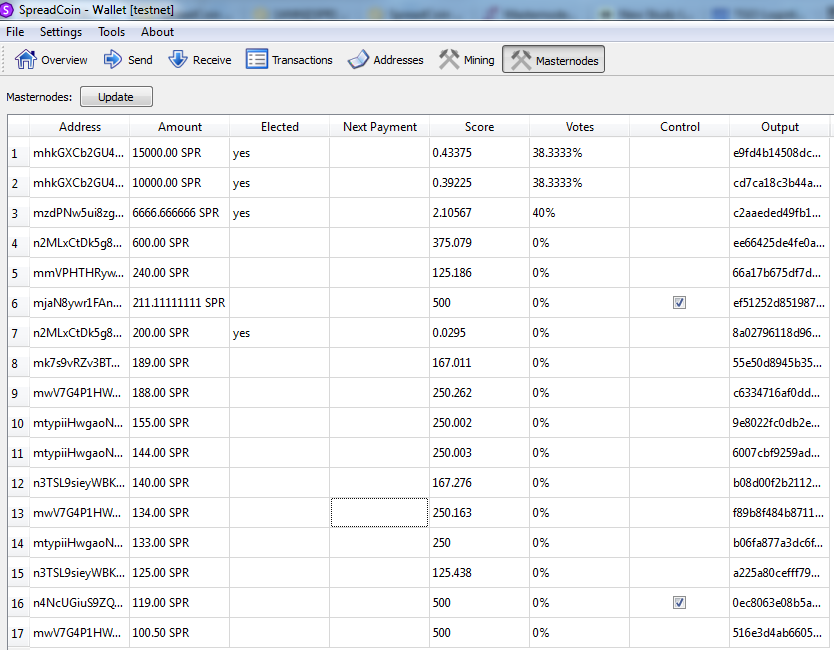Click the yes elected cell in row 7

click(280, 333)
